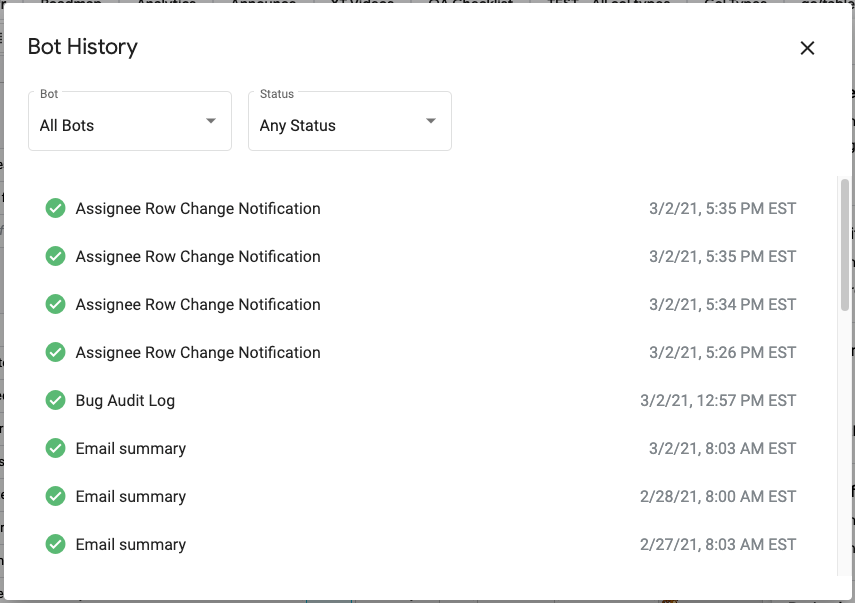Select the Bug Audit Log history entry
This screenshot has height=603, width=855.
point(125,400)
